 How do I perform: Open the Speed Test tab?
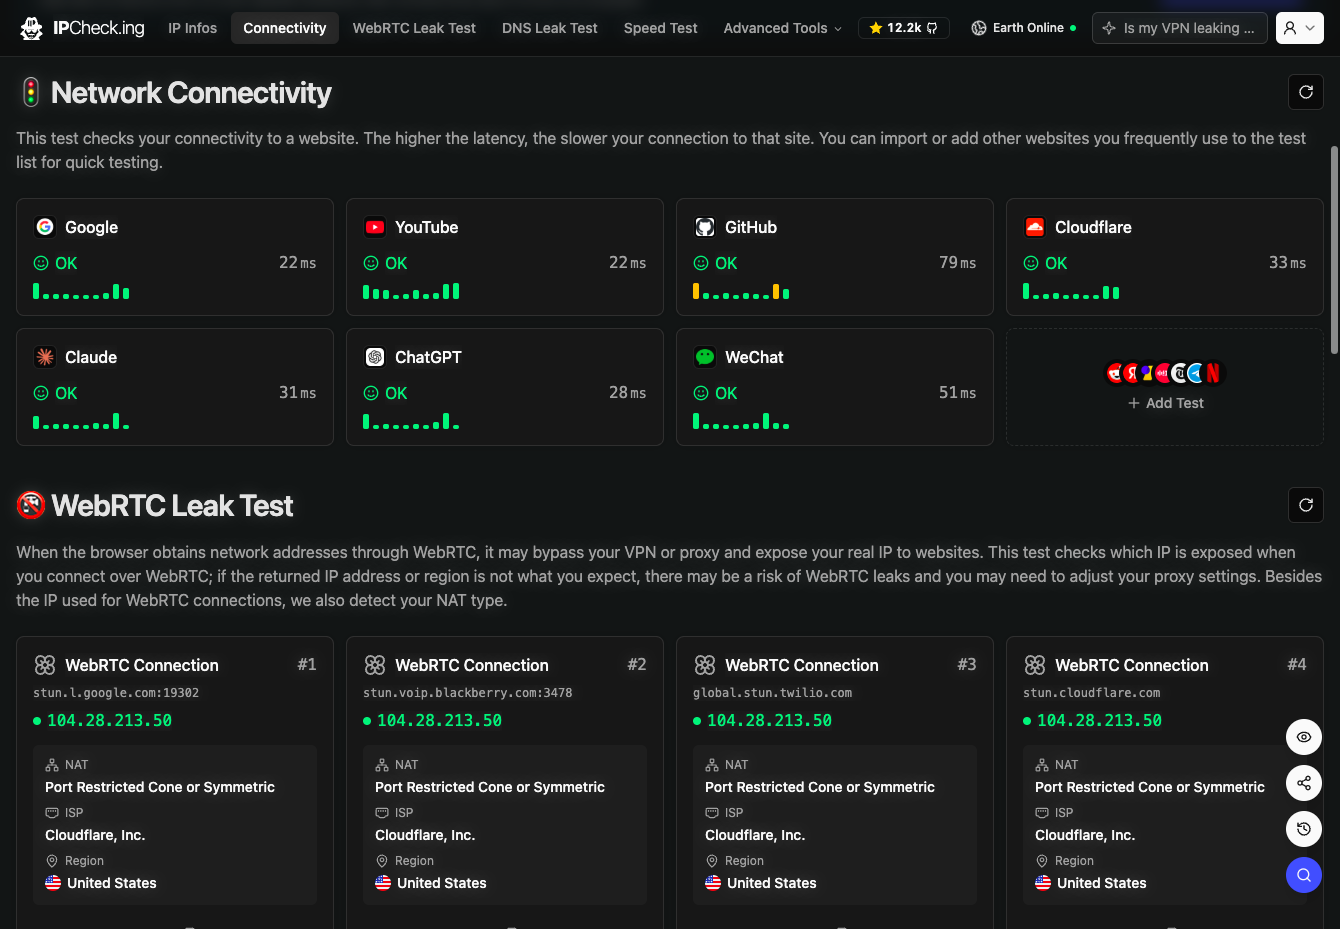tap(661, 28)
